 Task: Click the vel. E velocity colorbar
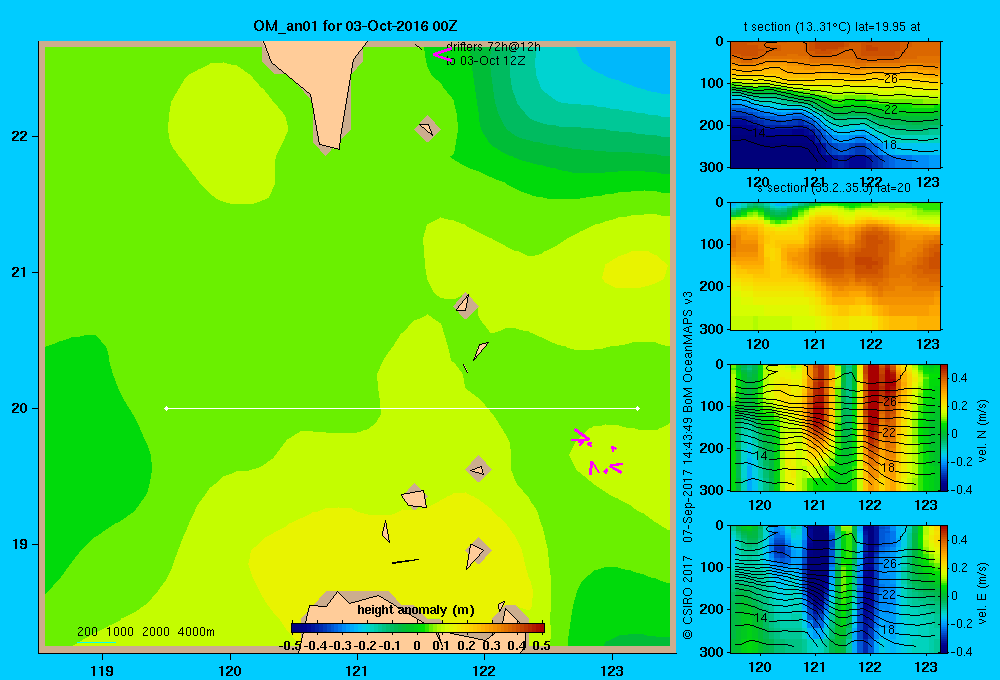[x=944, y=588]
